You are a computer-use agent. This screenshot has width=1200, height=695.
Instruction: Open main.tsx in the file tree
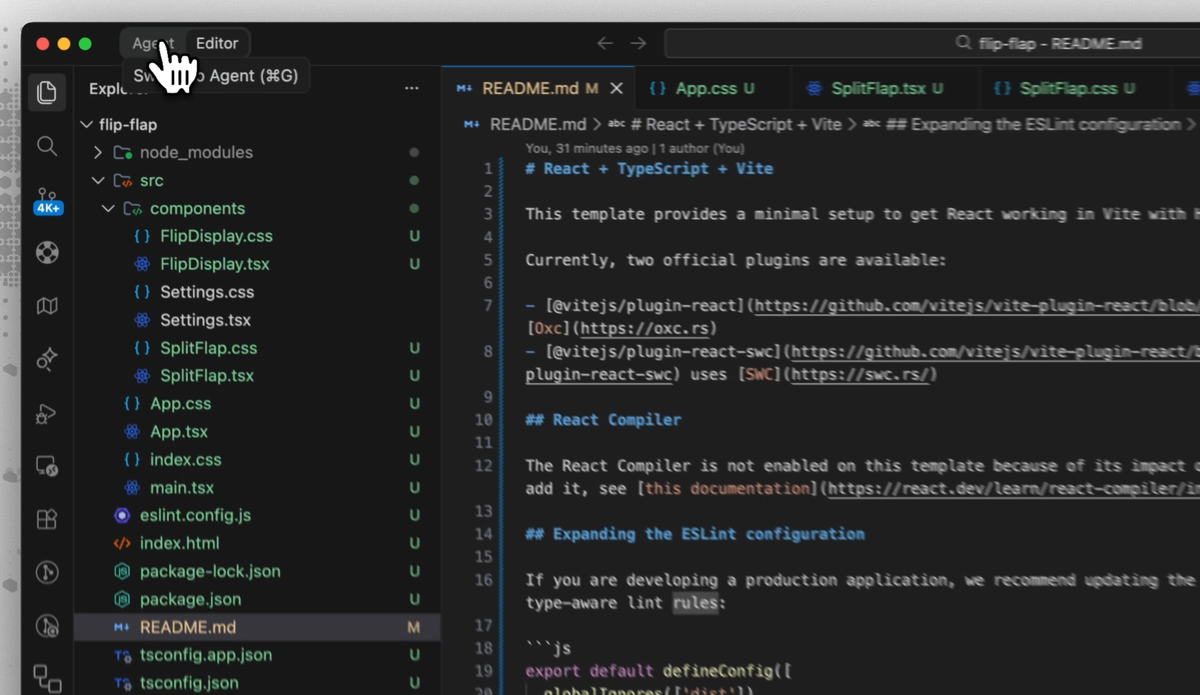(182, 488)
